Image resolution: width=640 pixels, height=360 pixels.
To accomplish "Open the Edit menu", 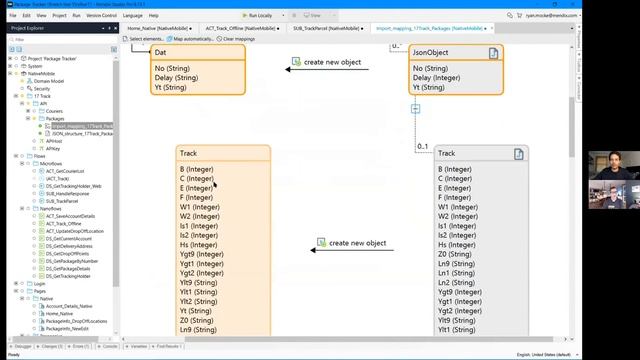I will click(x=27, y=16).
